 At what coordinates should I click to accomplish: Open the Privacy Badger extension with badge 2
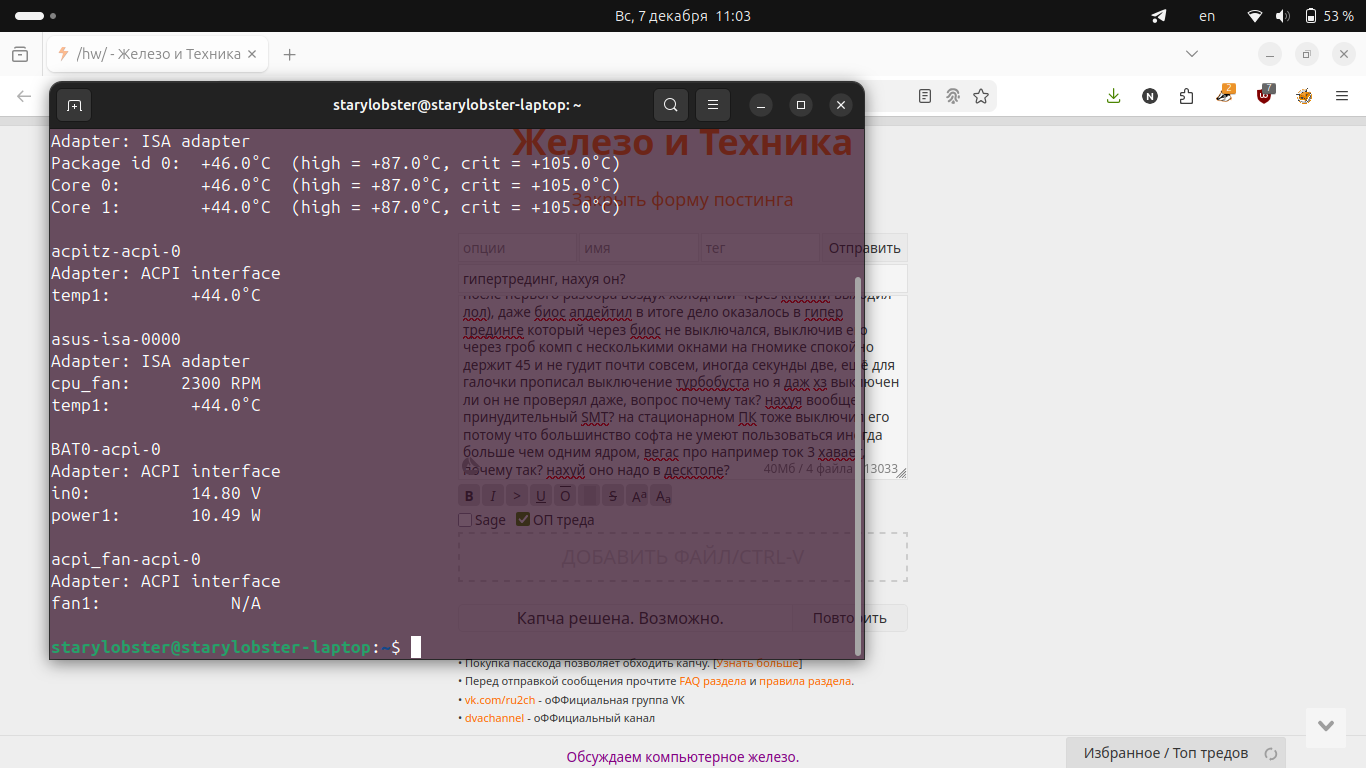(x=1225, y=95)
